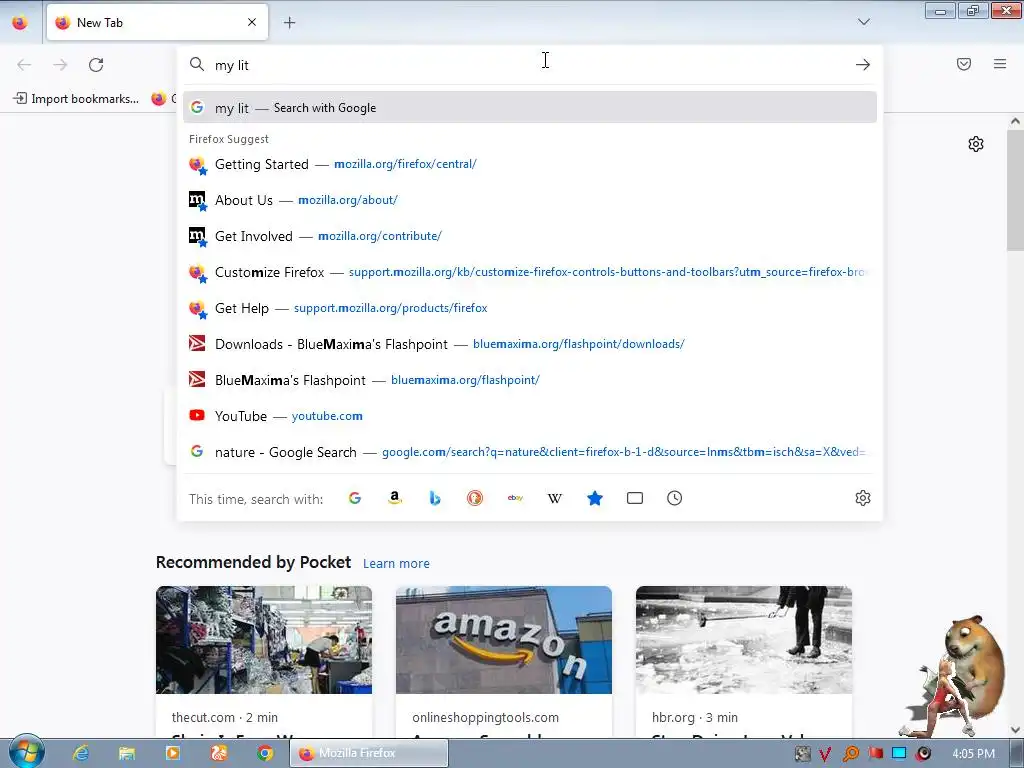Select the New Tab tab

coord(157,22)
